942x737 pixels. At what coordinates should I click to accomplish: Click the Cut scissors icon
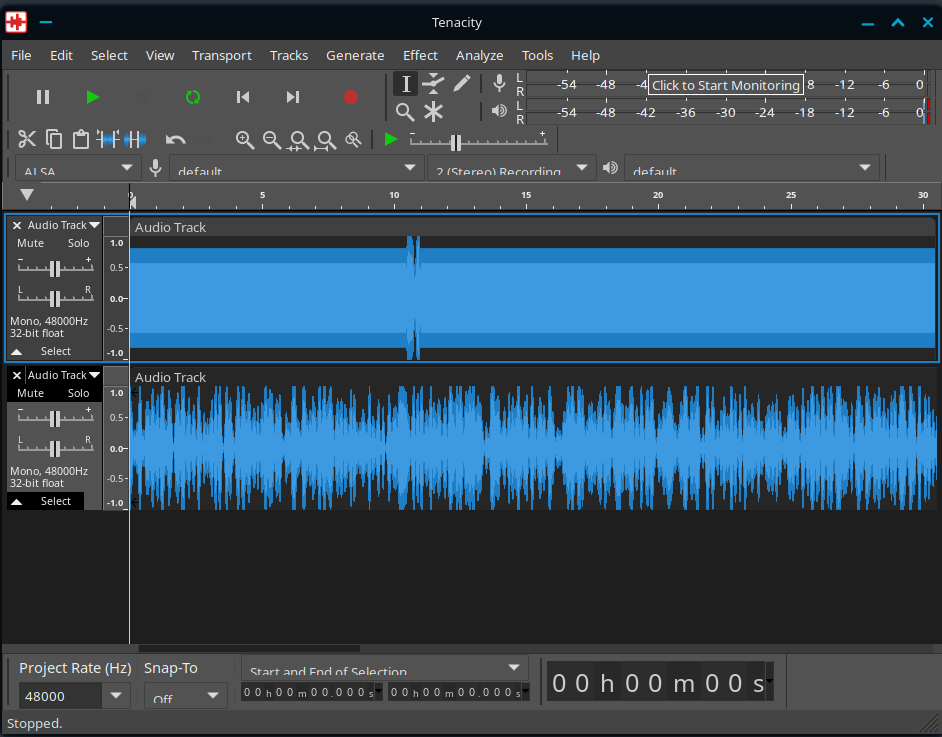27,139
